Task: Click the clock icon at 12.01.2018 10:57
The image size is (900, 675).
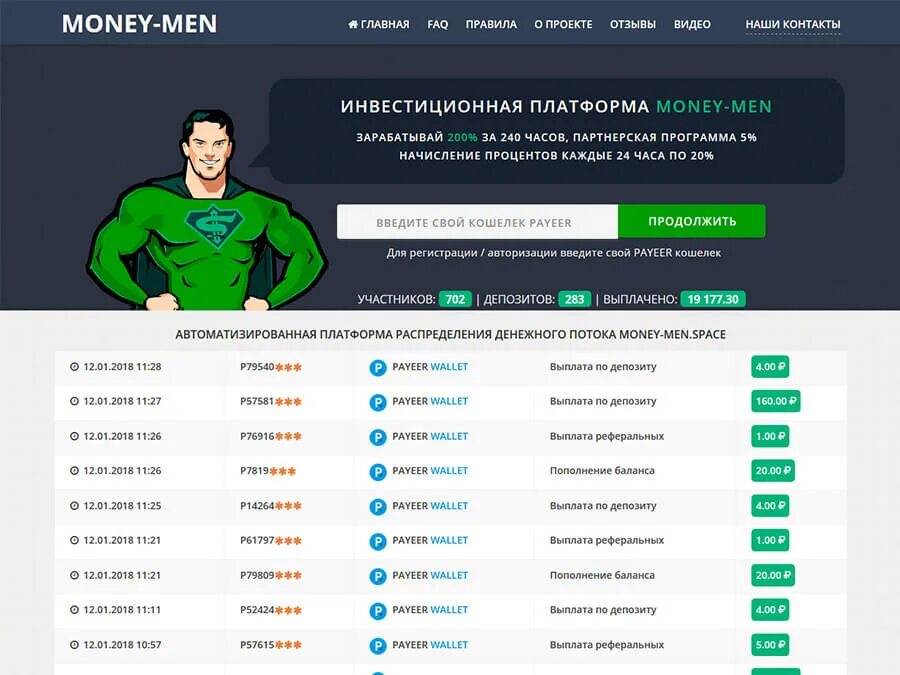Action: pos(74,645)
